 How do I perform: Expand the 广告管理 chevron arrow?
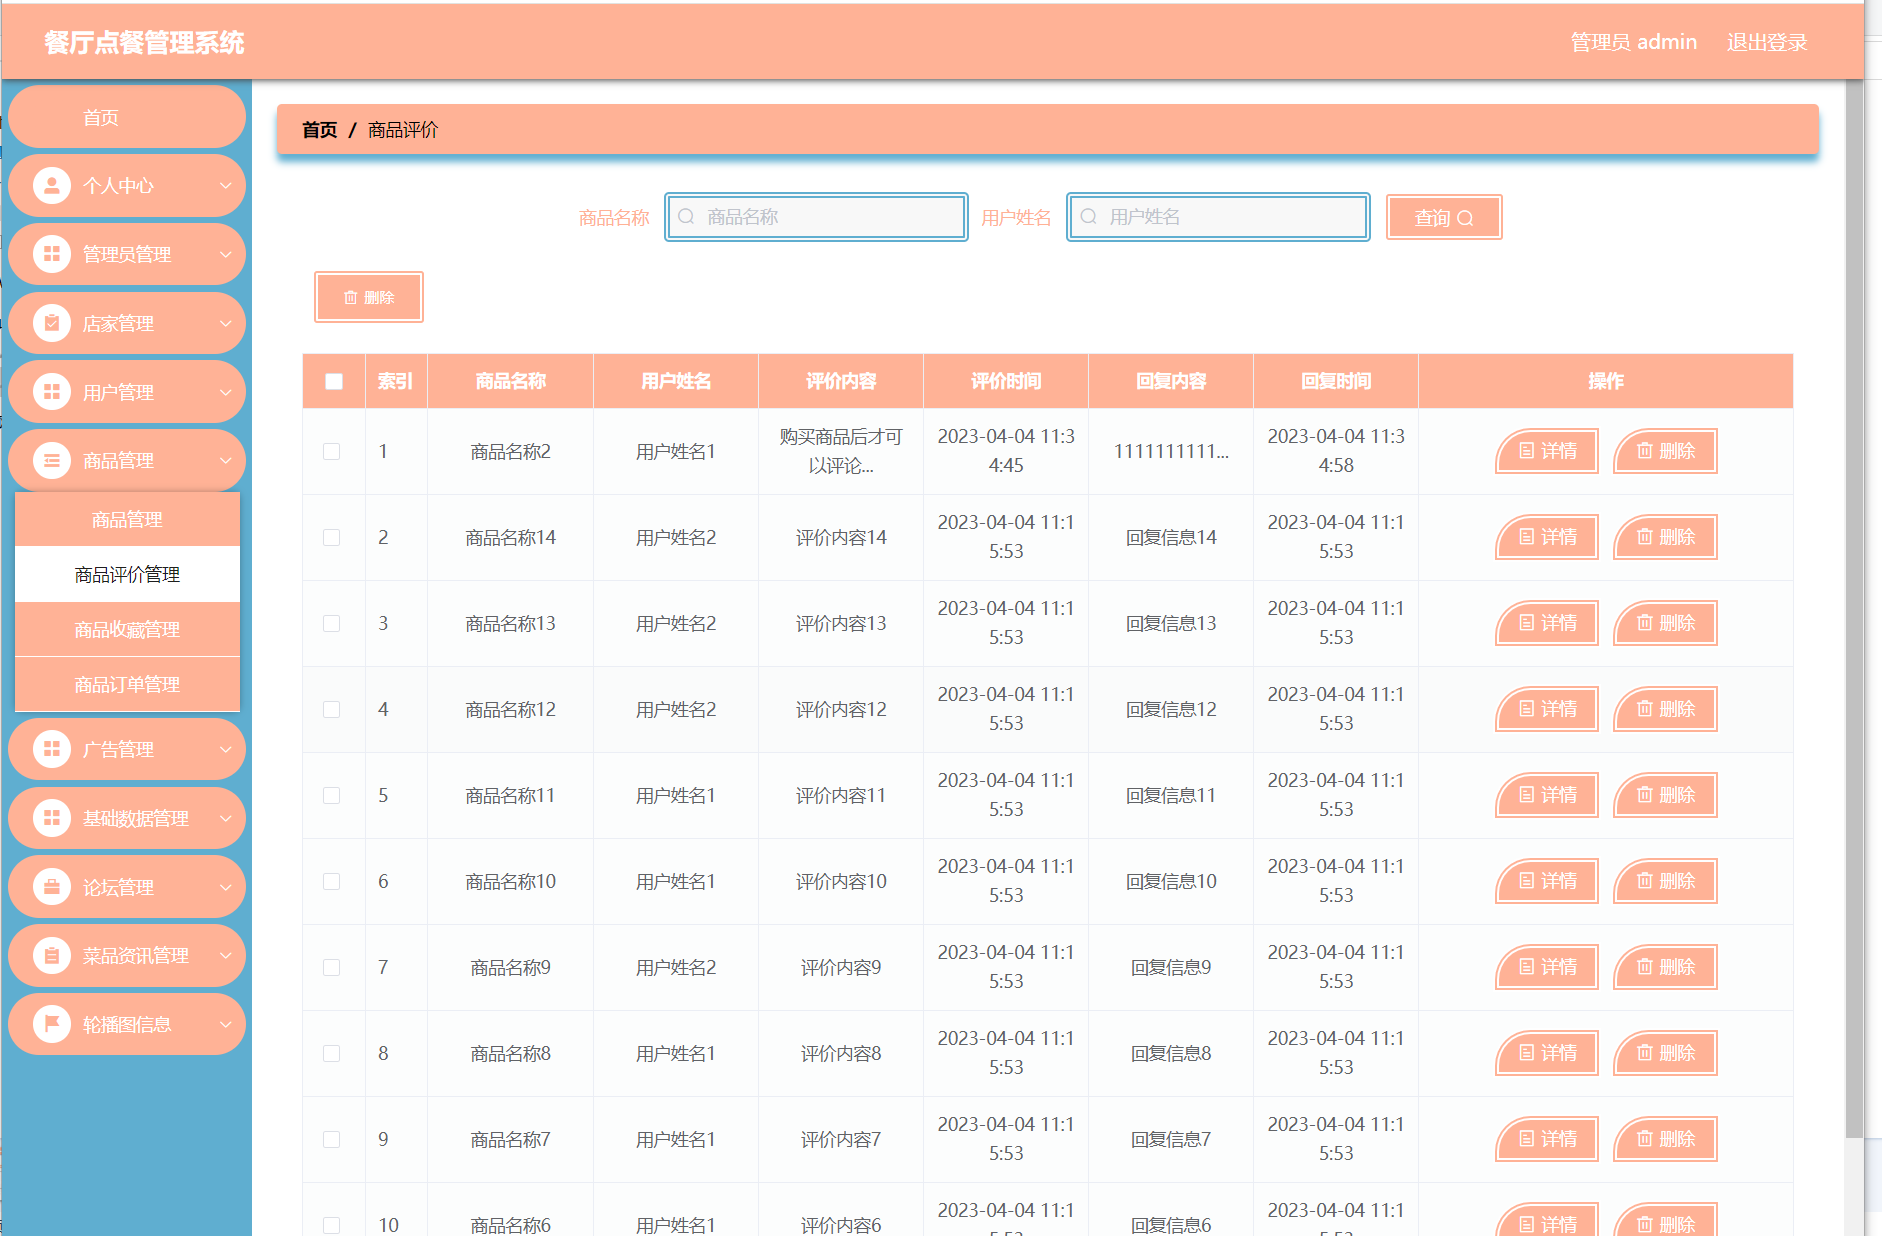(225, 749)
